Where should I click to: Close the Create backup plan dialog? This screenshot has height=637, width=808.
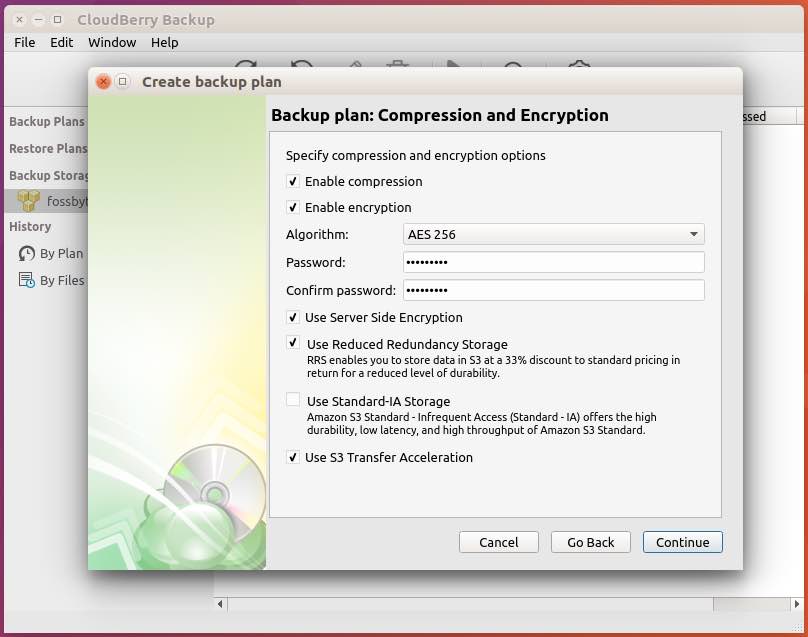[x=104, y=81]
